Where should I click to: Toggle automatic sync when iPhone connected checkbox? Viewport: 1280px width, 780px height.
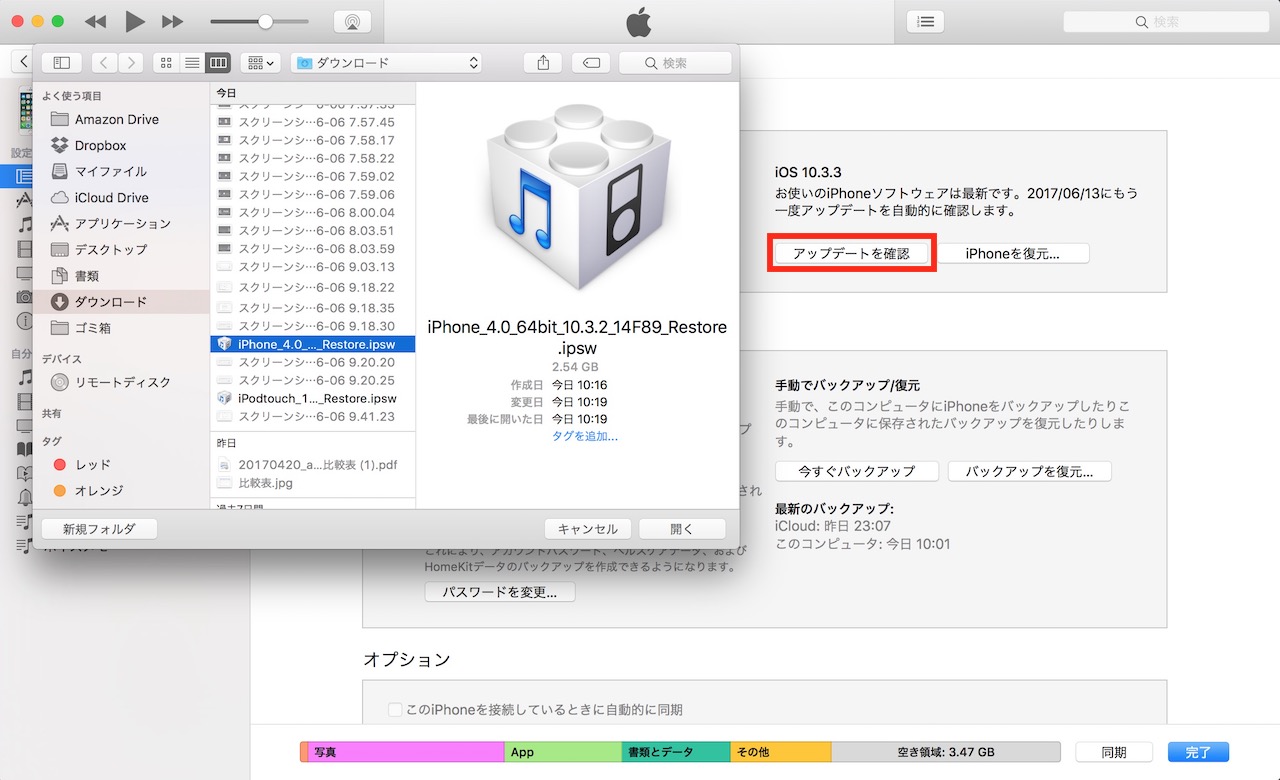(x=395, y=710)
